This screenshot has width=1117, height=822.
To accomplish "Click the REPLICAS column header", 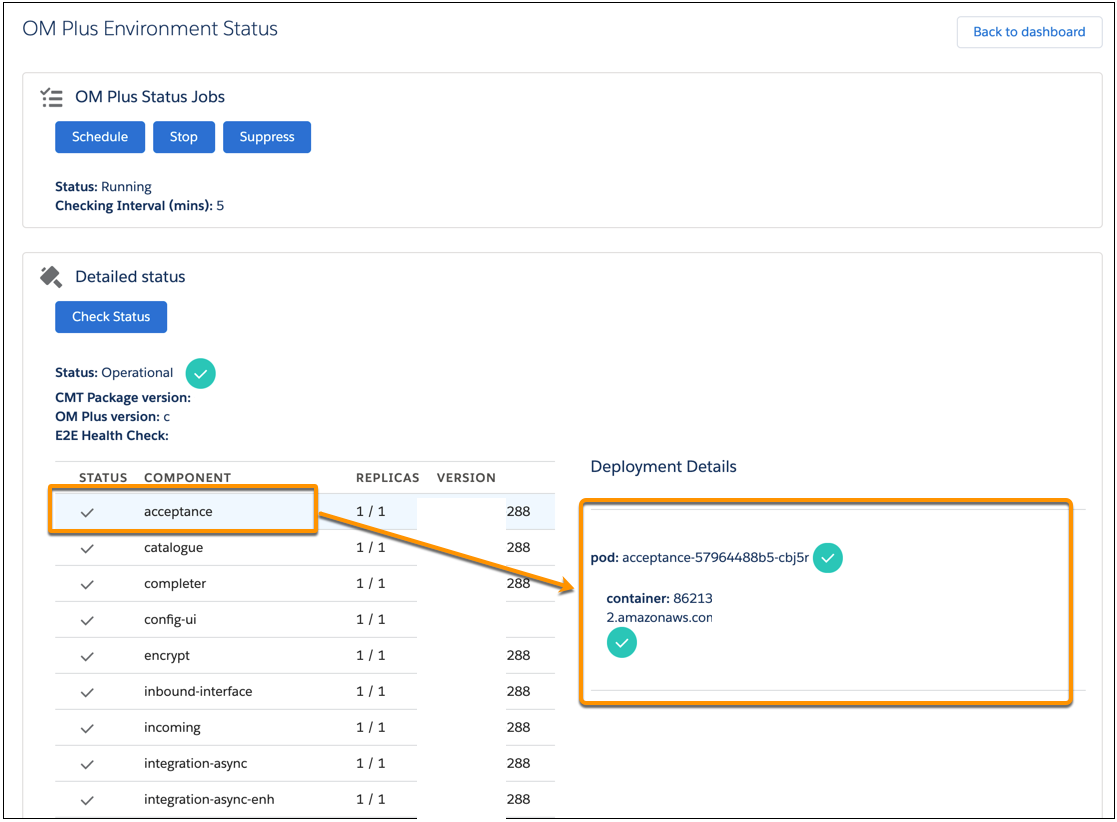I will pos(388,478).
